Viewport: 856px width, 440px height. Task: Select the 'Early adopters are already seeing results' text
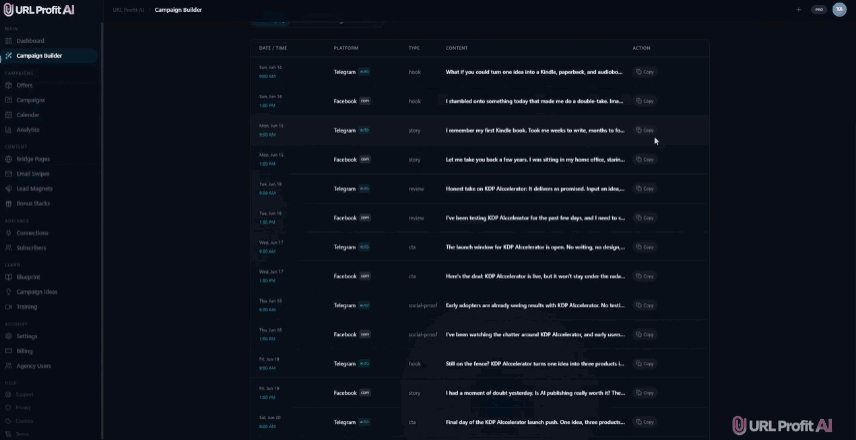click(x=535, y=305)
